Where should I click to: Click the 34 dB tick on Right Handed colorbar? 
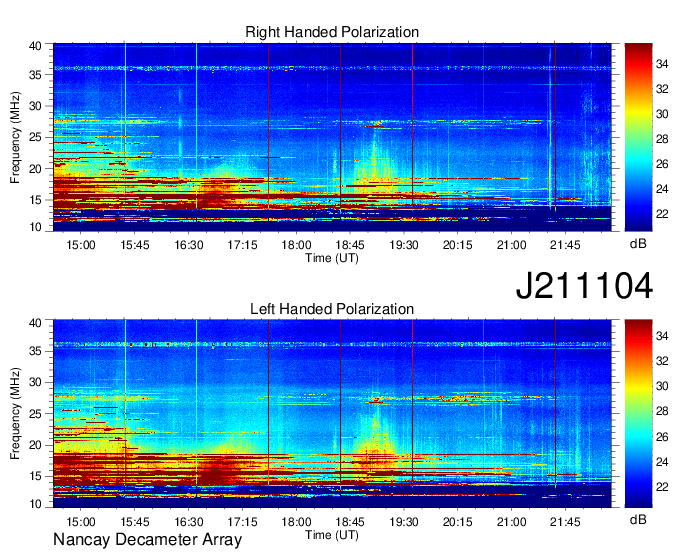point(662,64)
